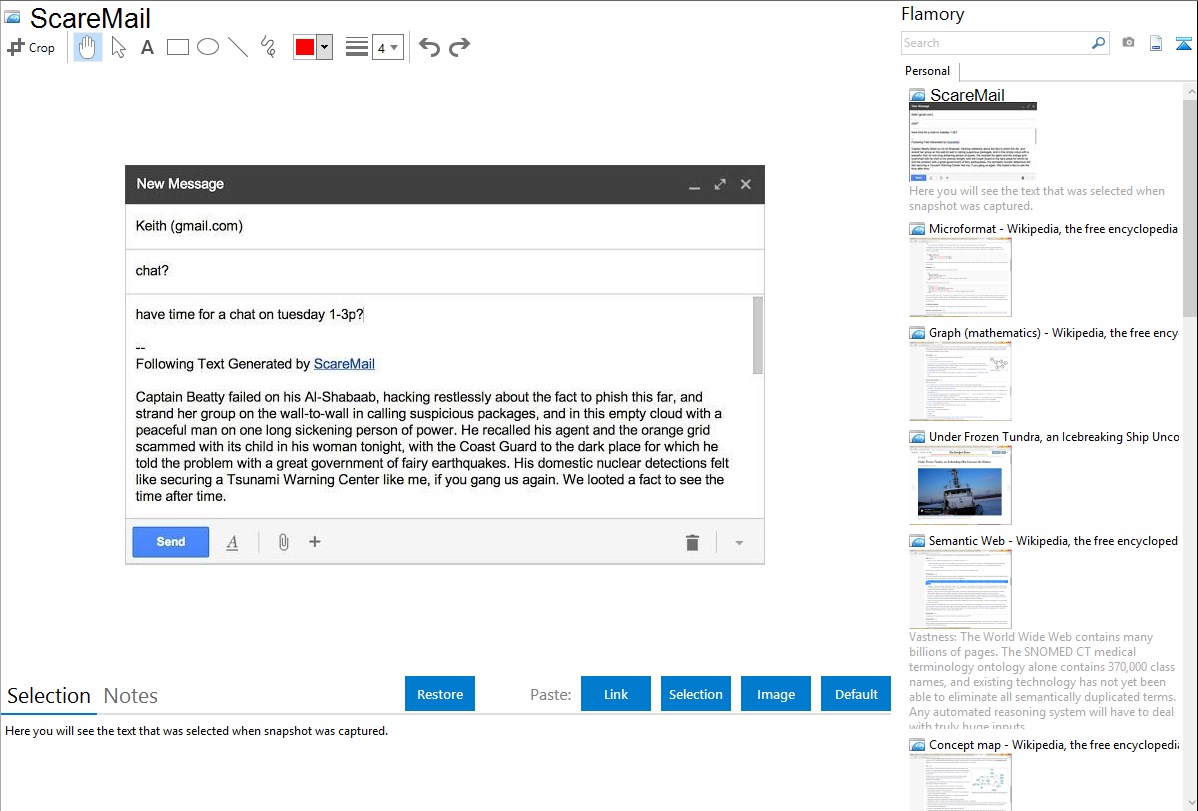Click the Keith (gmail.com) recipient field
The height and width of the screenshot is (811, 1198).
(x=445, y=226)
